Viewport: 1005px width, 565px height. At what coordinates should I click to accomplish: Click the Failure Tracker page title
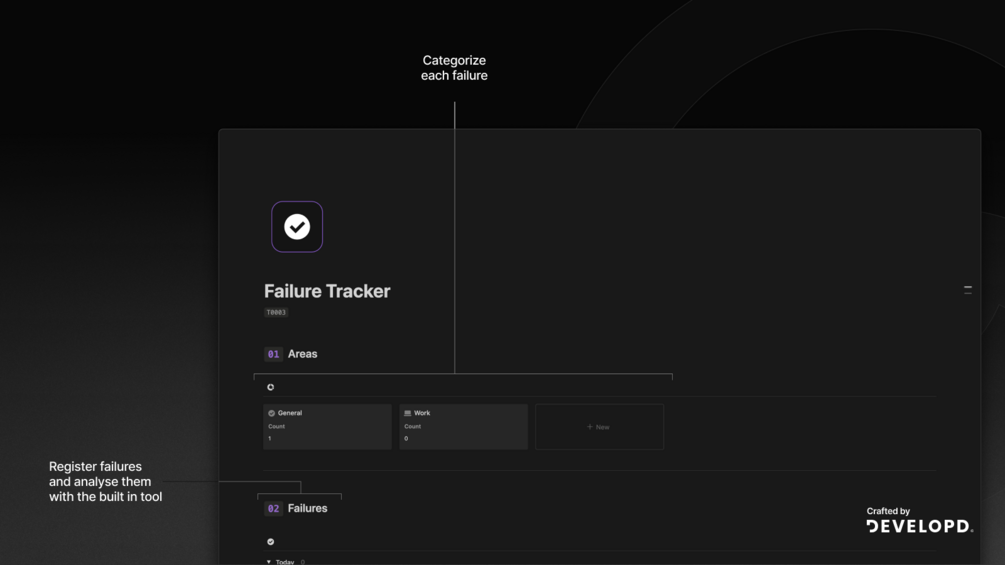tap(327, 291)
